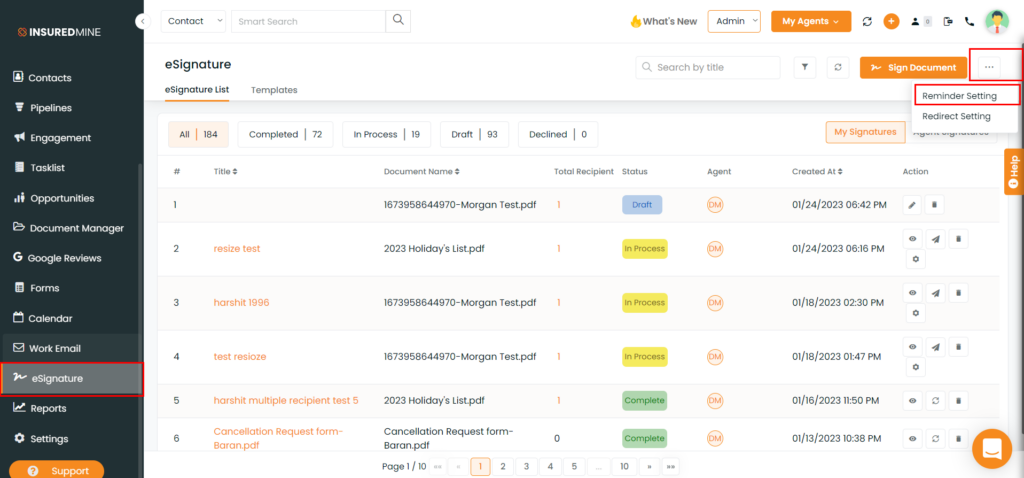Viewport: 1024px width, 478px height.
Task: Delete the 'resize test' row
Action: (x=959, y=239)
